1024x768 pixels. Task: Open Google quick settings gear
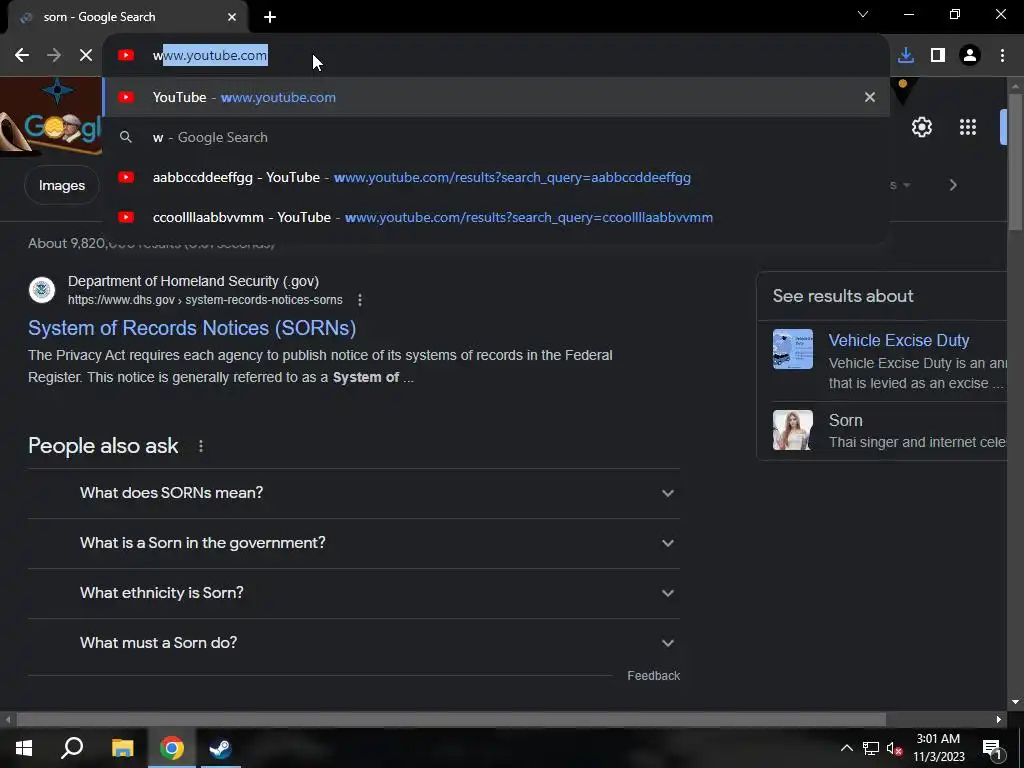pos(921,127)
